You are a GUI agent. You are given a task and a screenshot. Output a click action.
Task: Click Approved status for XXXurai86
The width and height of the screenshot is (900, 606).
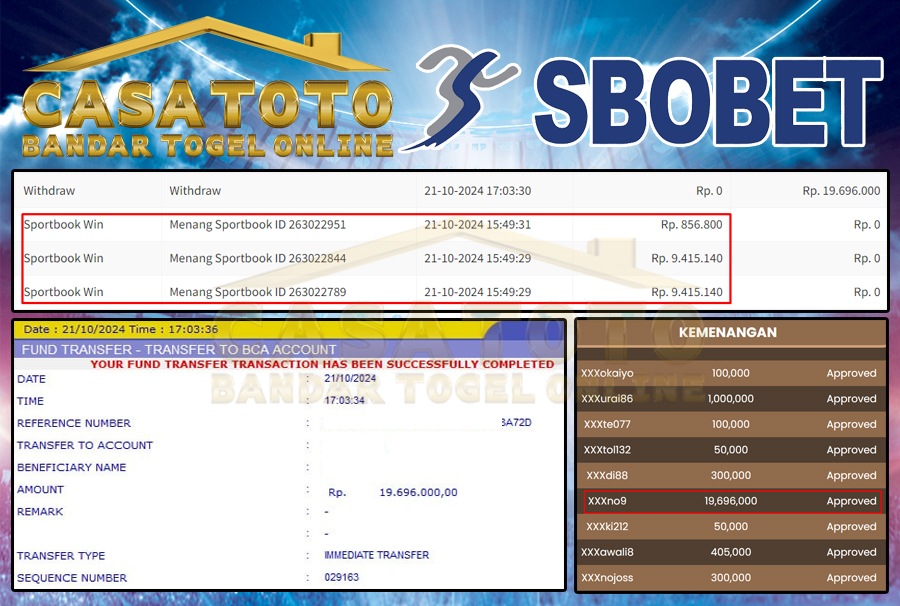[x=851, y=399]
